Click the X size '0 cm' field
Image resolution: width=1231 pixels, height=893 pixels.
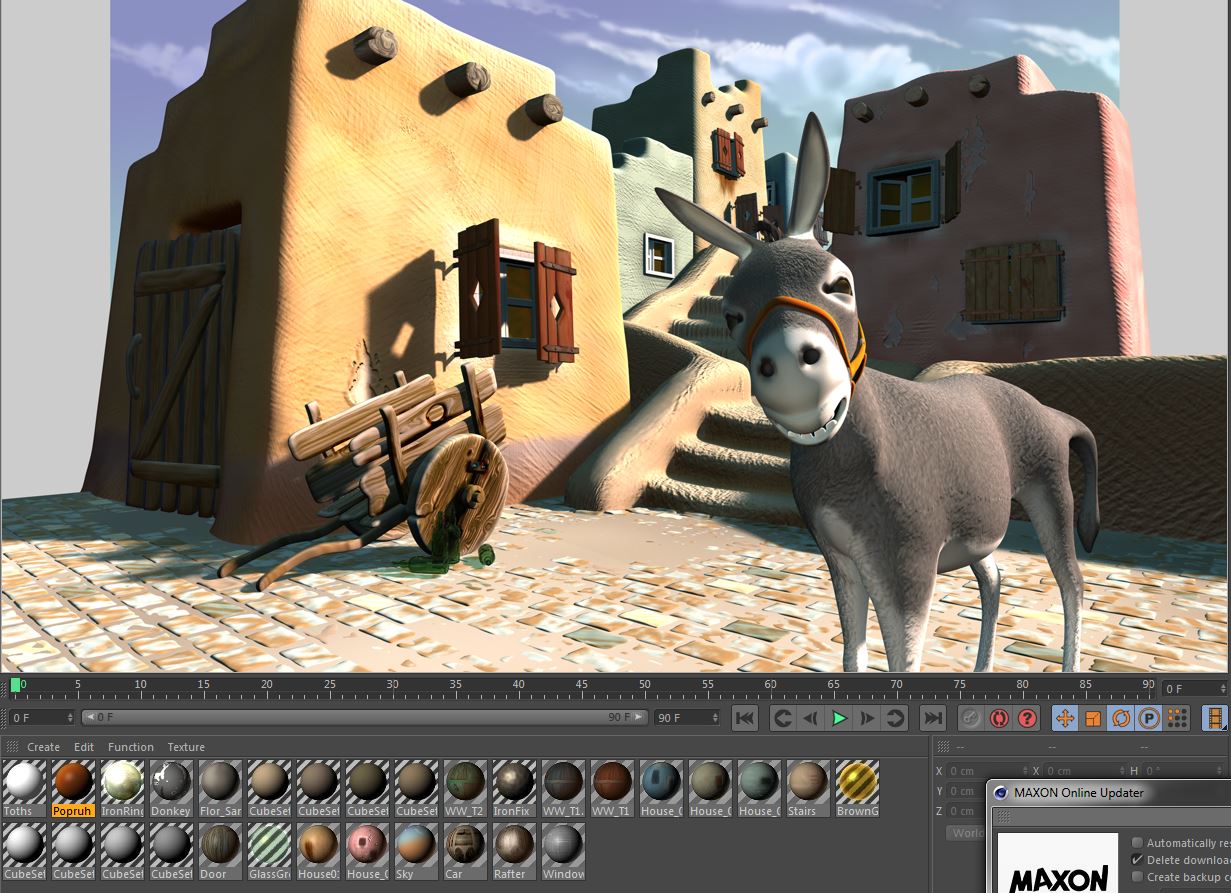(1084, 771)
